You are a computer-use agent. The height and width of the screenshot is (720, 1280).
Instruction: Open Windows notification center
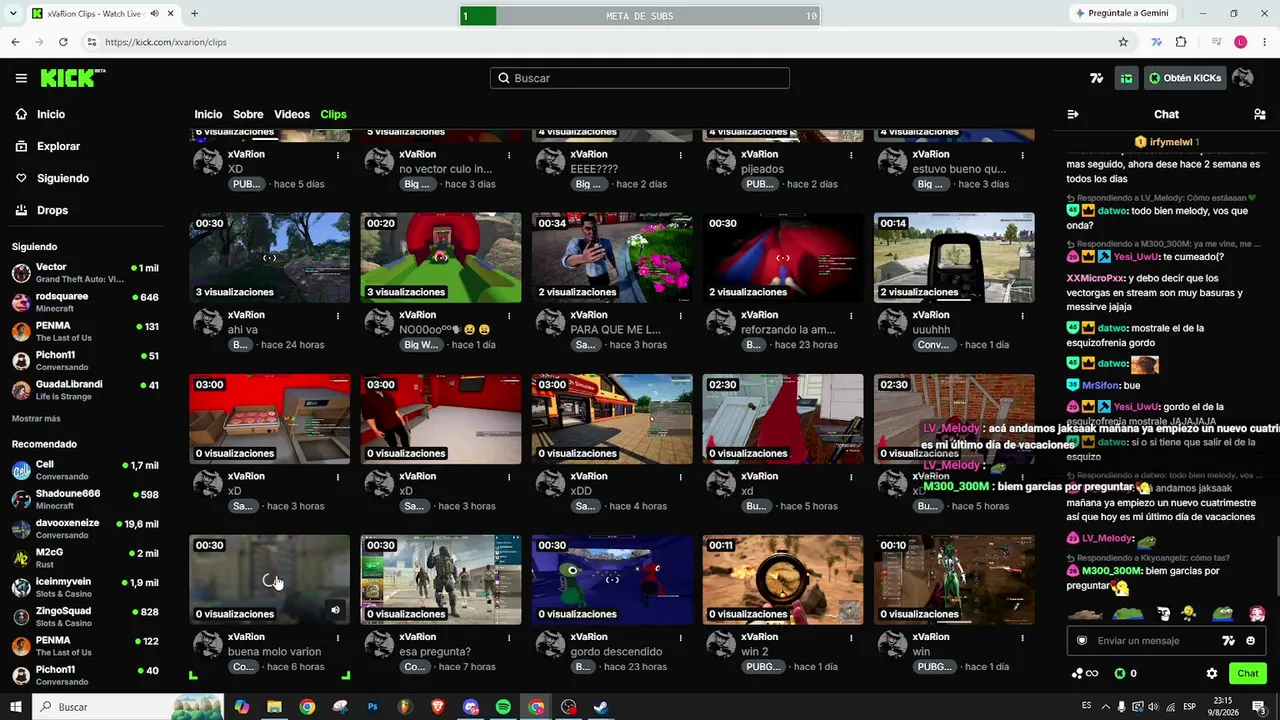pyautogui.click(x=1259, y=707)
